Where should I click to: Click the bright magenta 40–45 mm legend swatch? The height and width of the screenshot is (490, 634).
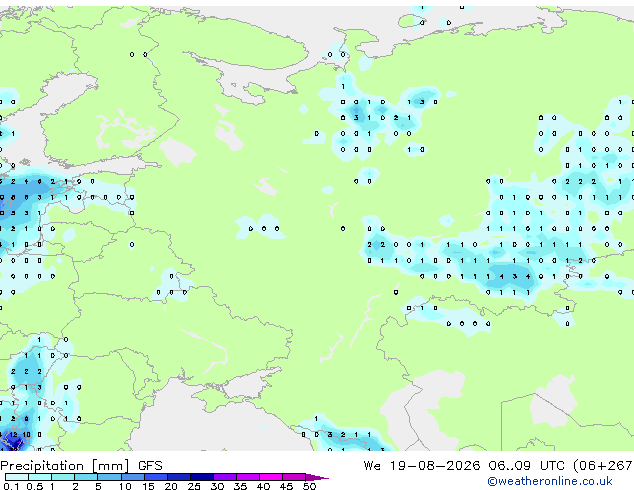tap(271, 477)
